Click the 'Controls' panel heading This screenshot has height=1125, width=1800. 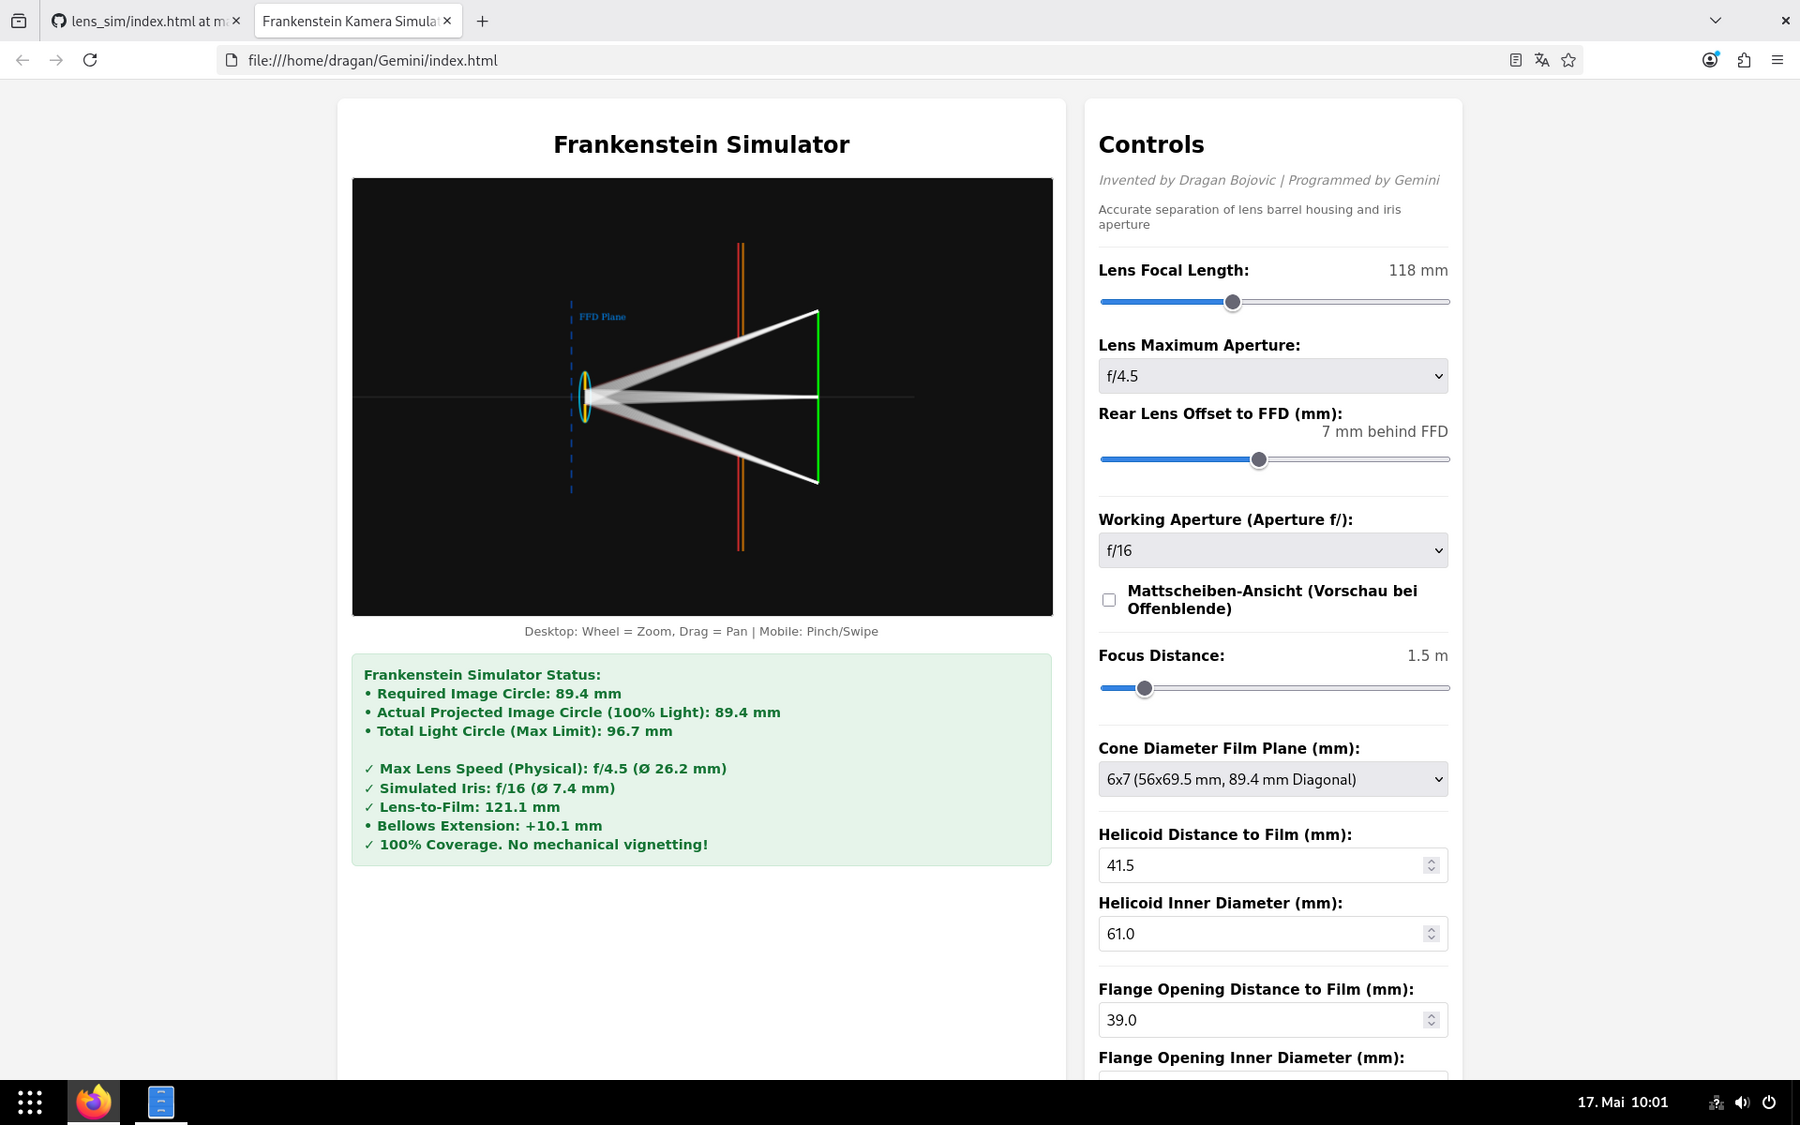(1151, 145)
